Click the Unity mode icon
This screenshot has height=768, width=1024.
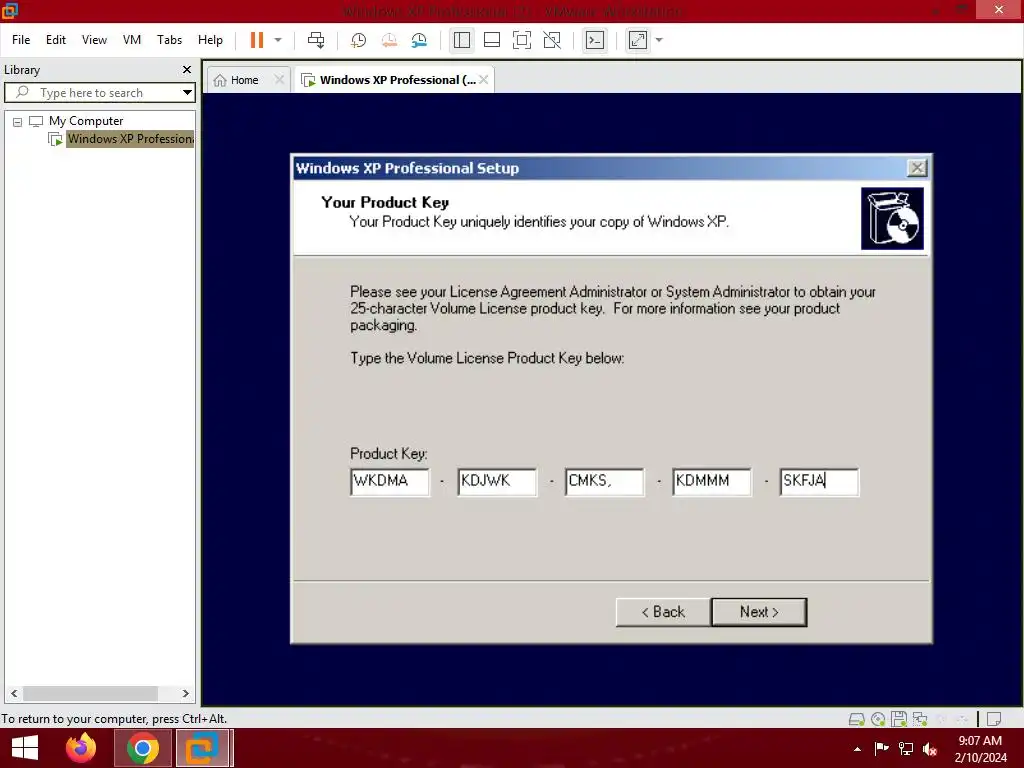(x=552, y=40)
